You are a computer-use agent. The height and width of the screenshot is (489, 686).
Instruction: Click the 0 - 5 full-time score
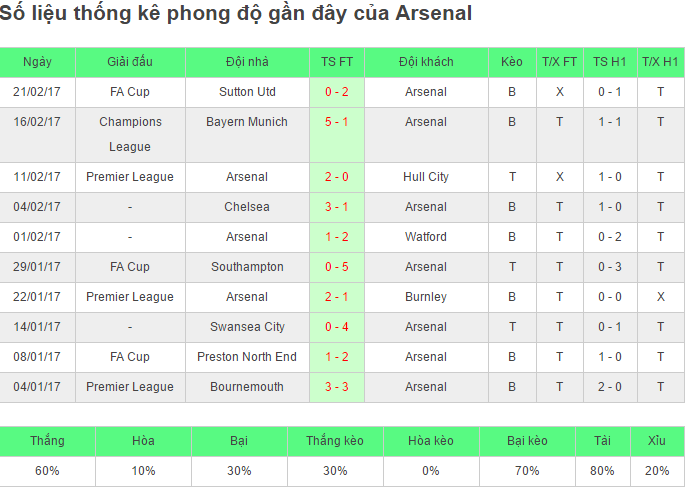pyautogui.click(x=337, y=267)
